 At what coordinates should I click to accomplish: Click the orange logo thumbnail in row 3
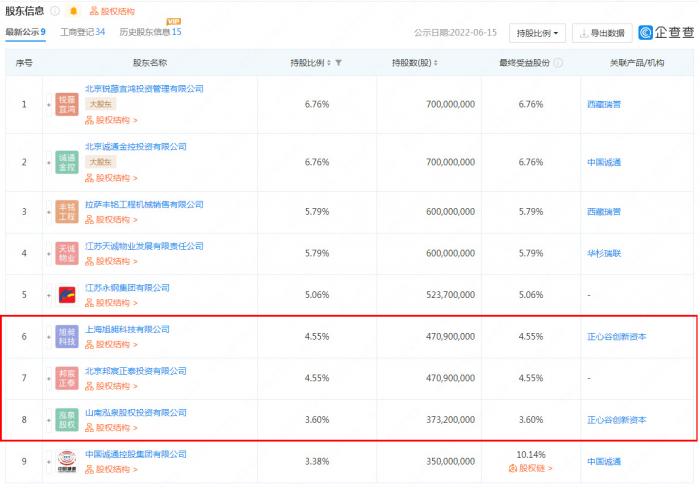pyautogui.click(x=67, y=212)
